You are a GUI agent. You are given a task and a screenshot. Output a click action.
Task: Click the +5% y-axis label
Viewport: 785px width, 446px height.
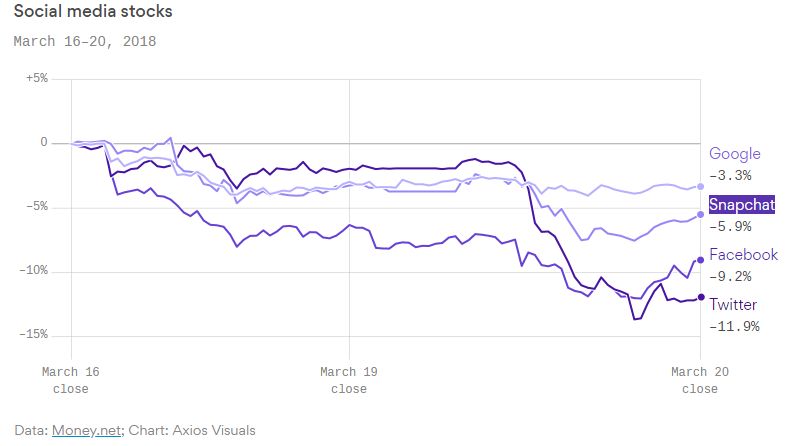[35, 78]
